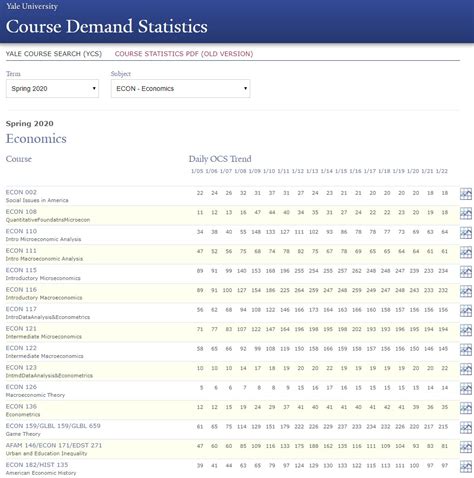This screenshot has width=474, height=478.
Task: Open the Term dropdown showing Spring 2020
Action: 52,89
